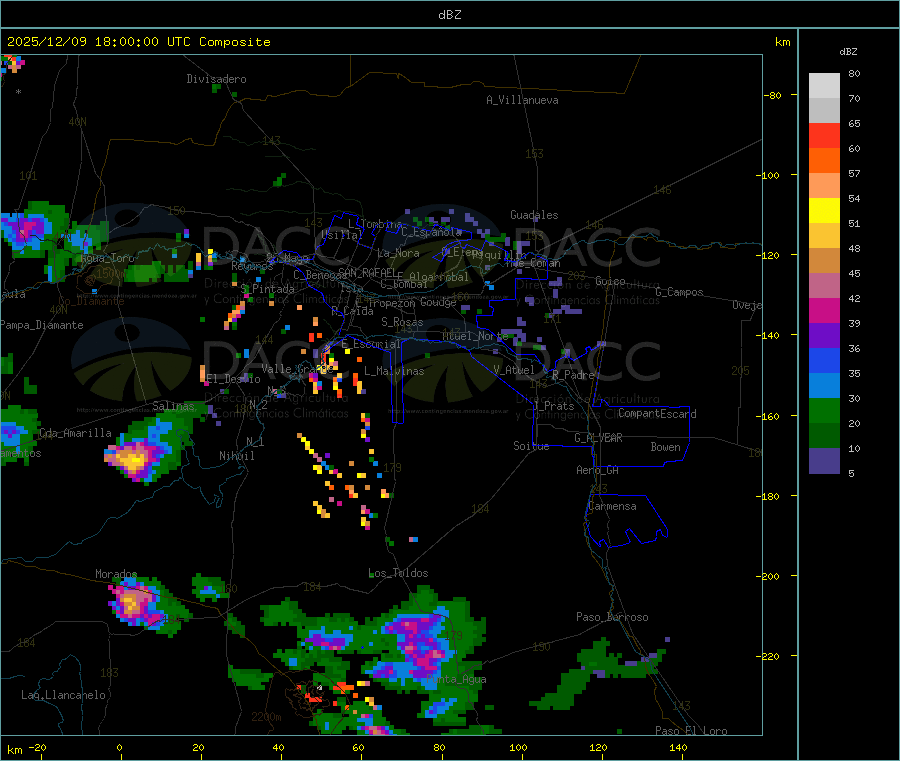This screenshot has height=761, width=900.
Task: Click the slate 10-5 dBZ legend band
Action: (x=824, y=461)
